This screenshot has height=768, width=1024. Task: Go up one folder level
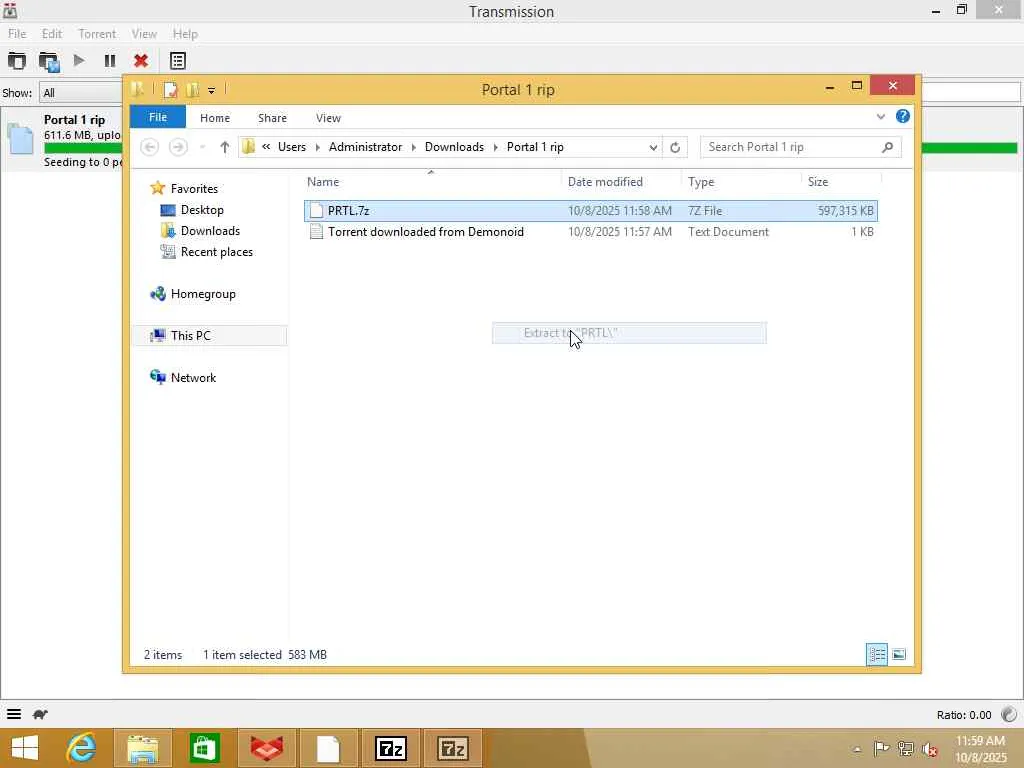(225, 147)
